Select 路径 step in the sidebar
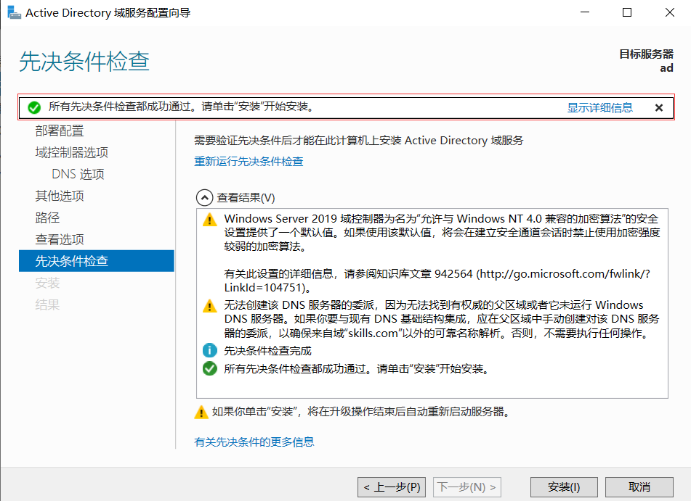Viewport: 691px width, 501px height. click(x=48, y=218)
